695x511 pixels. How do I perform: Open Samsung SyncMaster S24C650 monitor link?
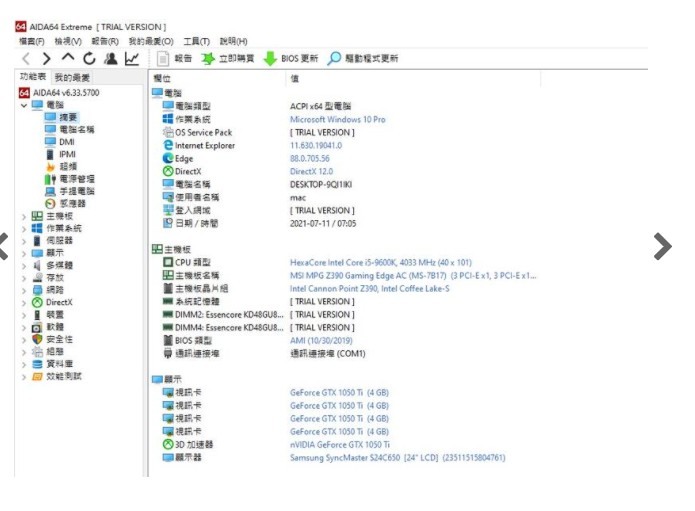point(398,457)
